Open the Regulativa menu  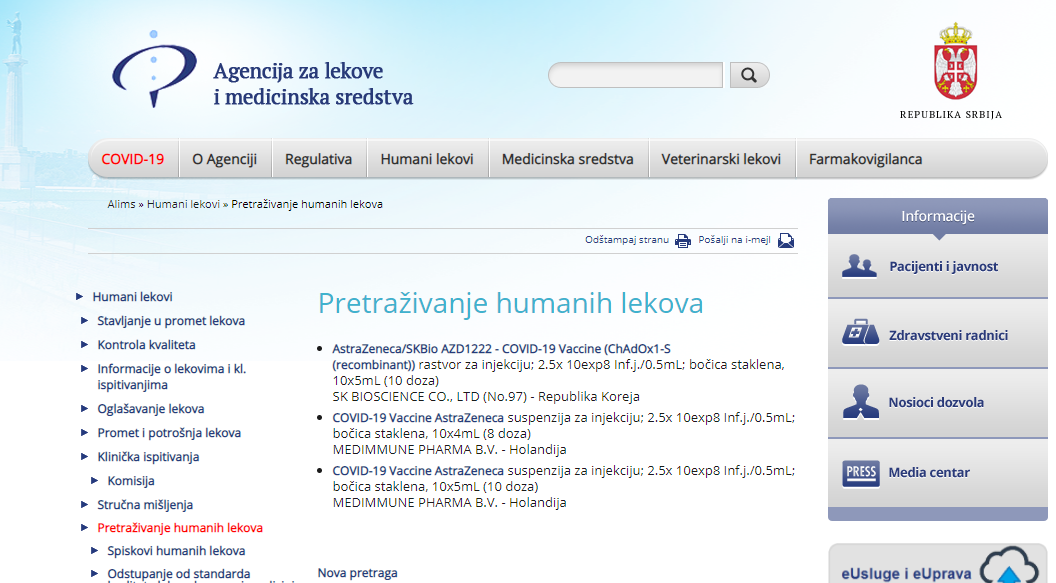point(319,159)
